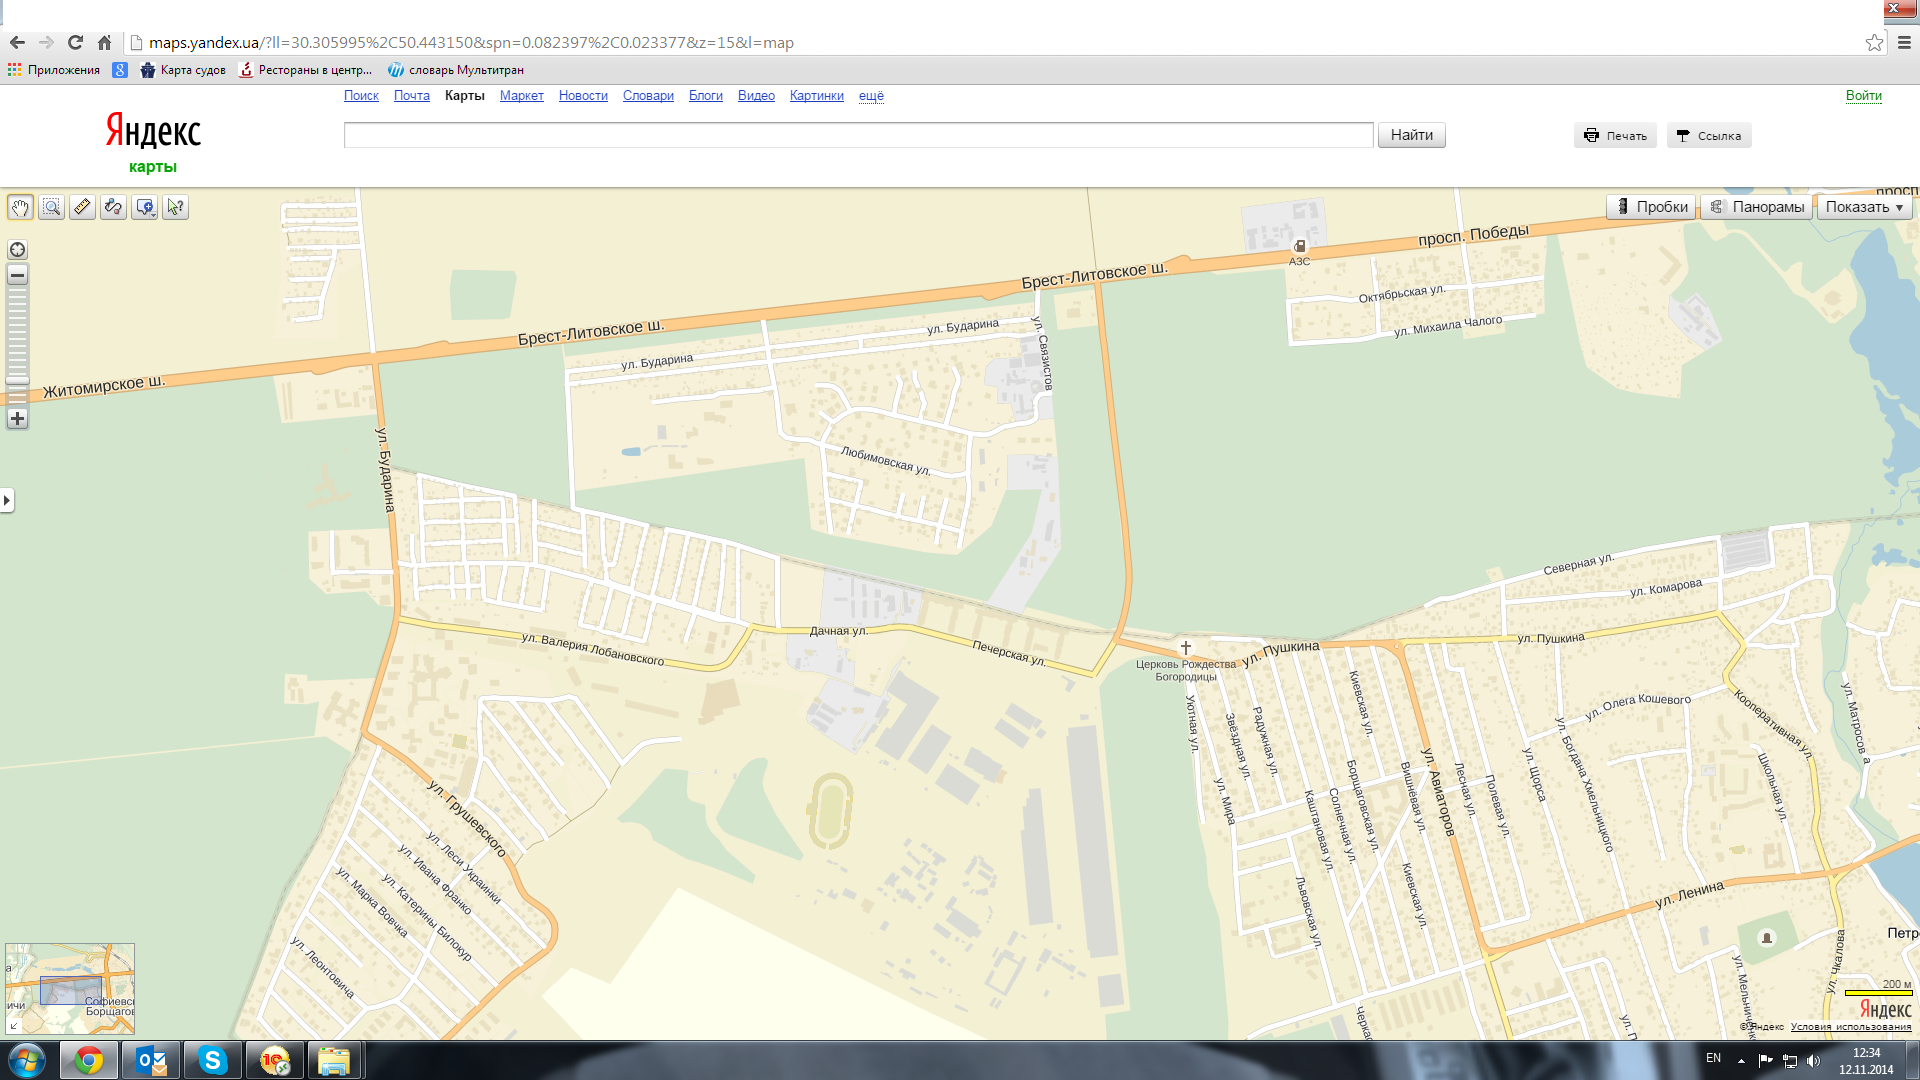This screenshot has width=1920, height=1080.
Task: Open the add-placemark tool dropdown
Action: click(x=145, y=207)
